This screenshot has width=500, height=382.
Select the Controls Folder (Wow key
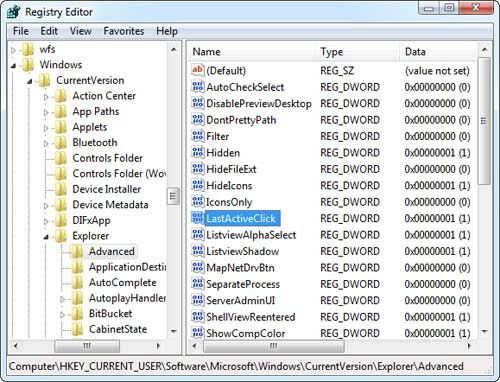(x=119, y=174)
